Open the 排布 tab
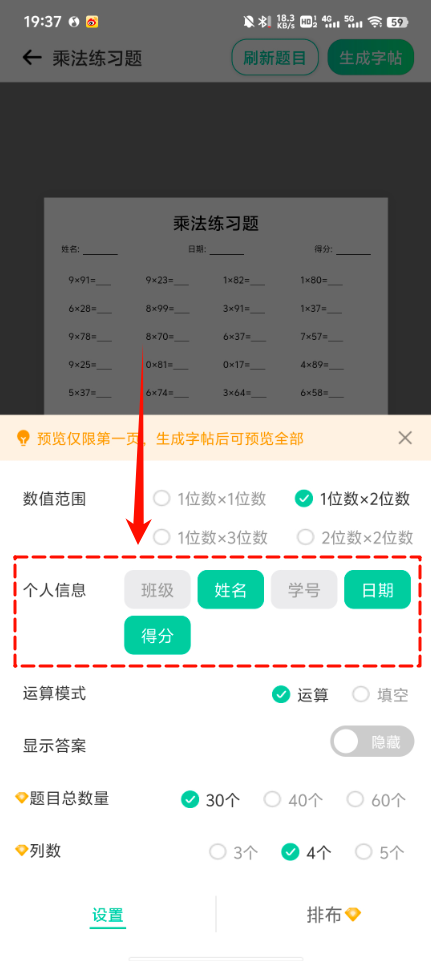The image size is (431, 961). [334, 915]
